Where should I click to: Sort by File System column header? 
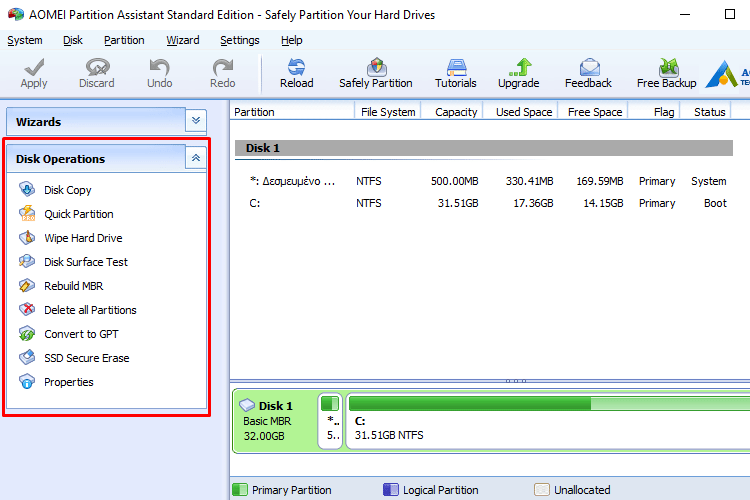tap(388, 111)
